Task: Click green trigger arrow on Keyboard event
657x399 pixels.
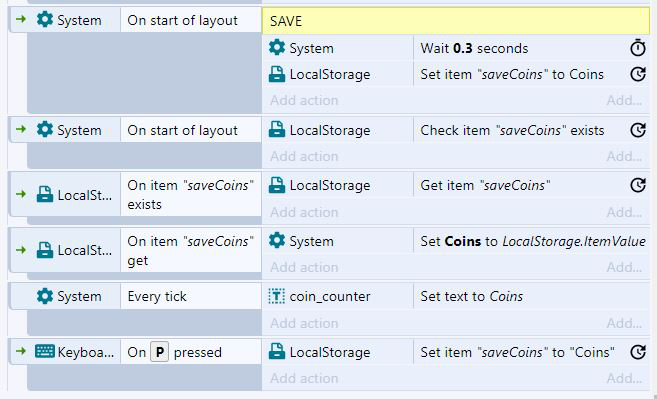Action: 21,351
